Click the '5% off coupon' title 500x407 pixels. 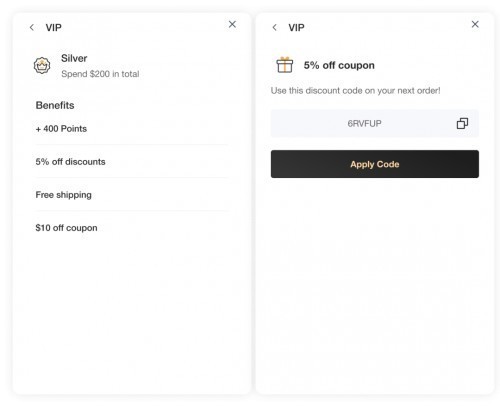coord(339,65)
